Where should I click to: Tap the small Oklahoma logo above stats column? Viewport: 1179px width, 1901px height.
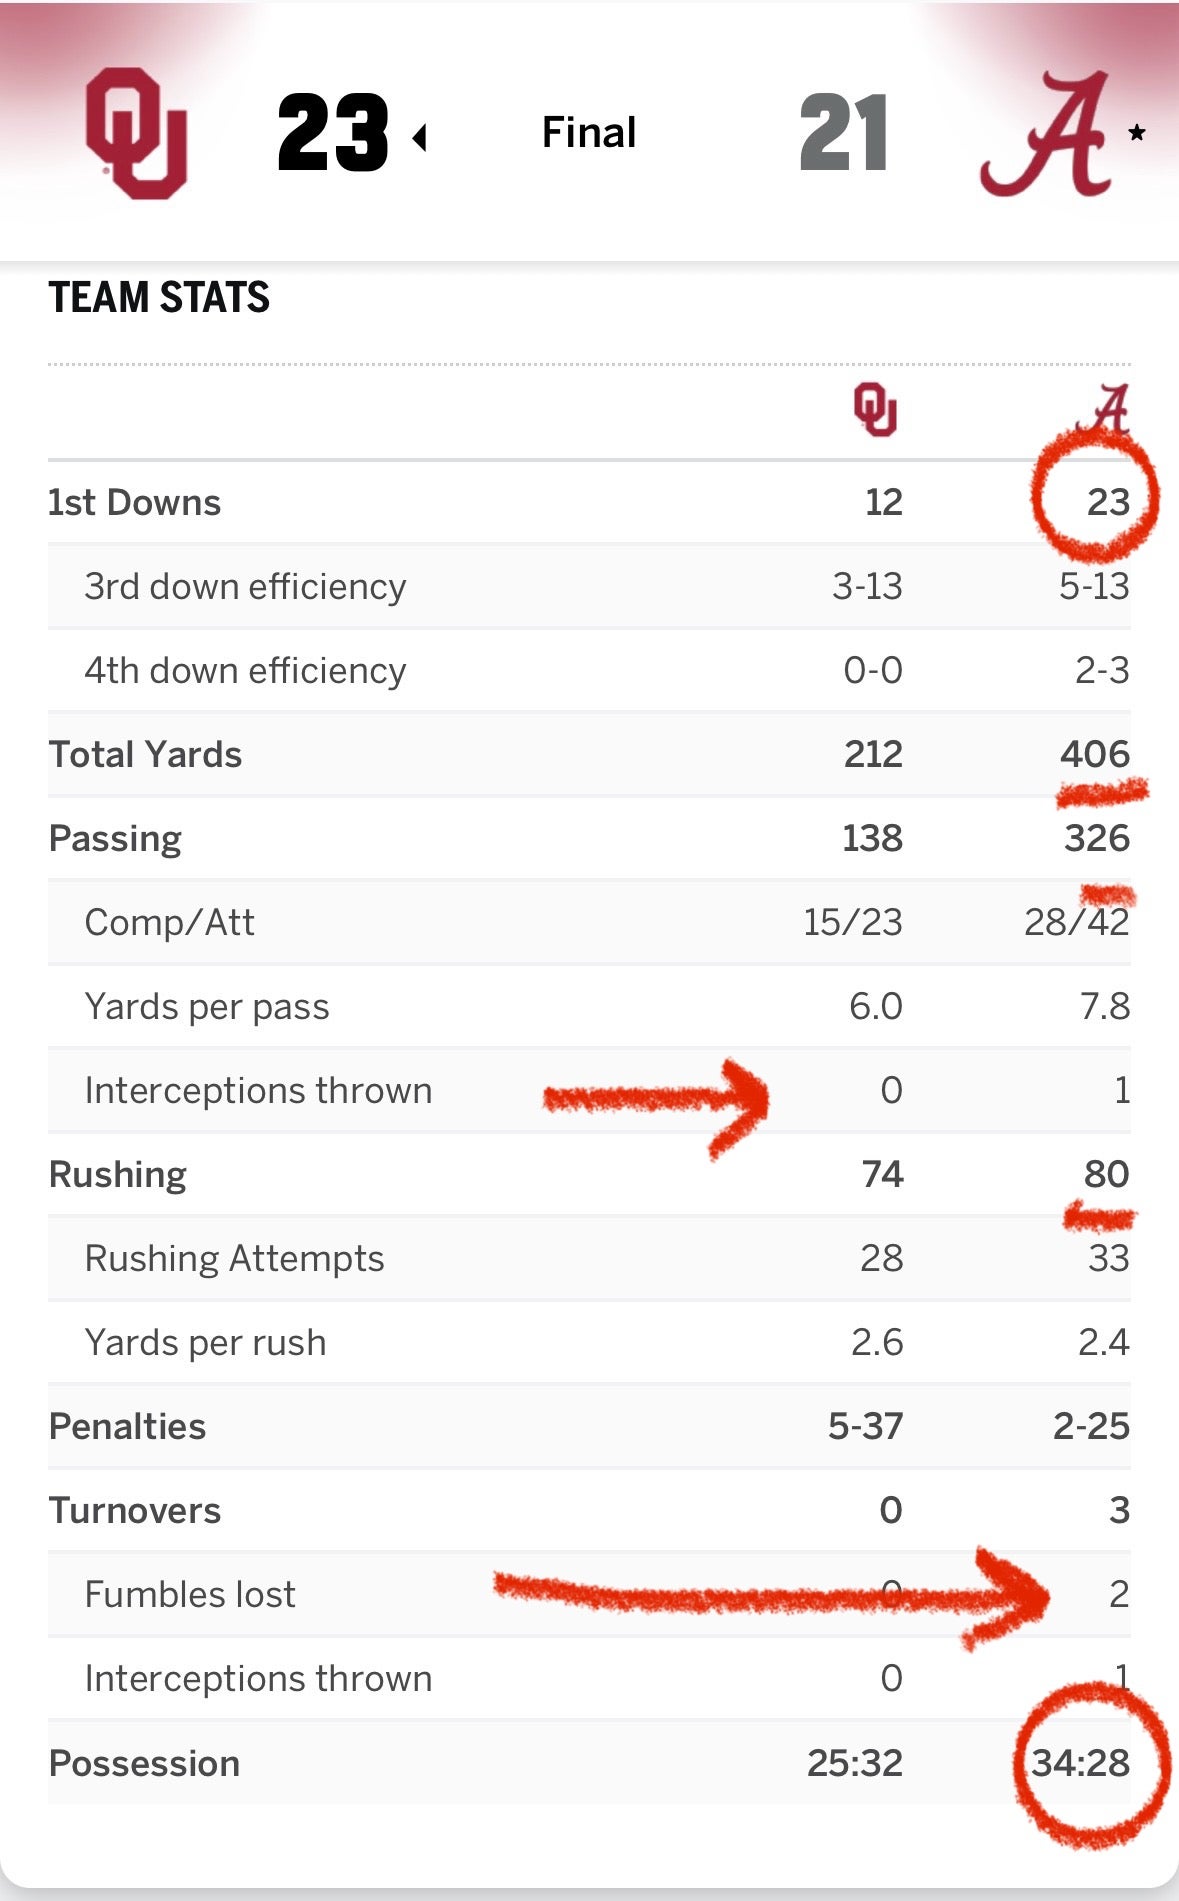[875, 410]
